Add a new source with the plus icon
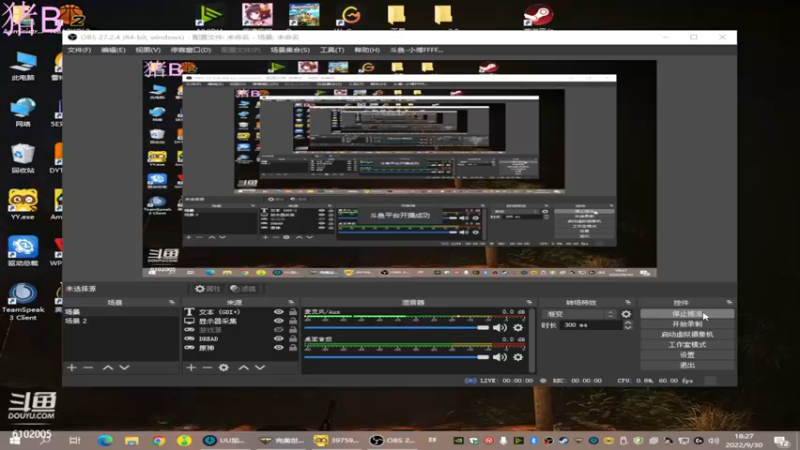This screenshot has height=450, width=800. tap(191, 367)
